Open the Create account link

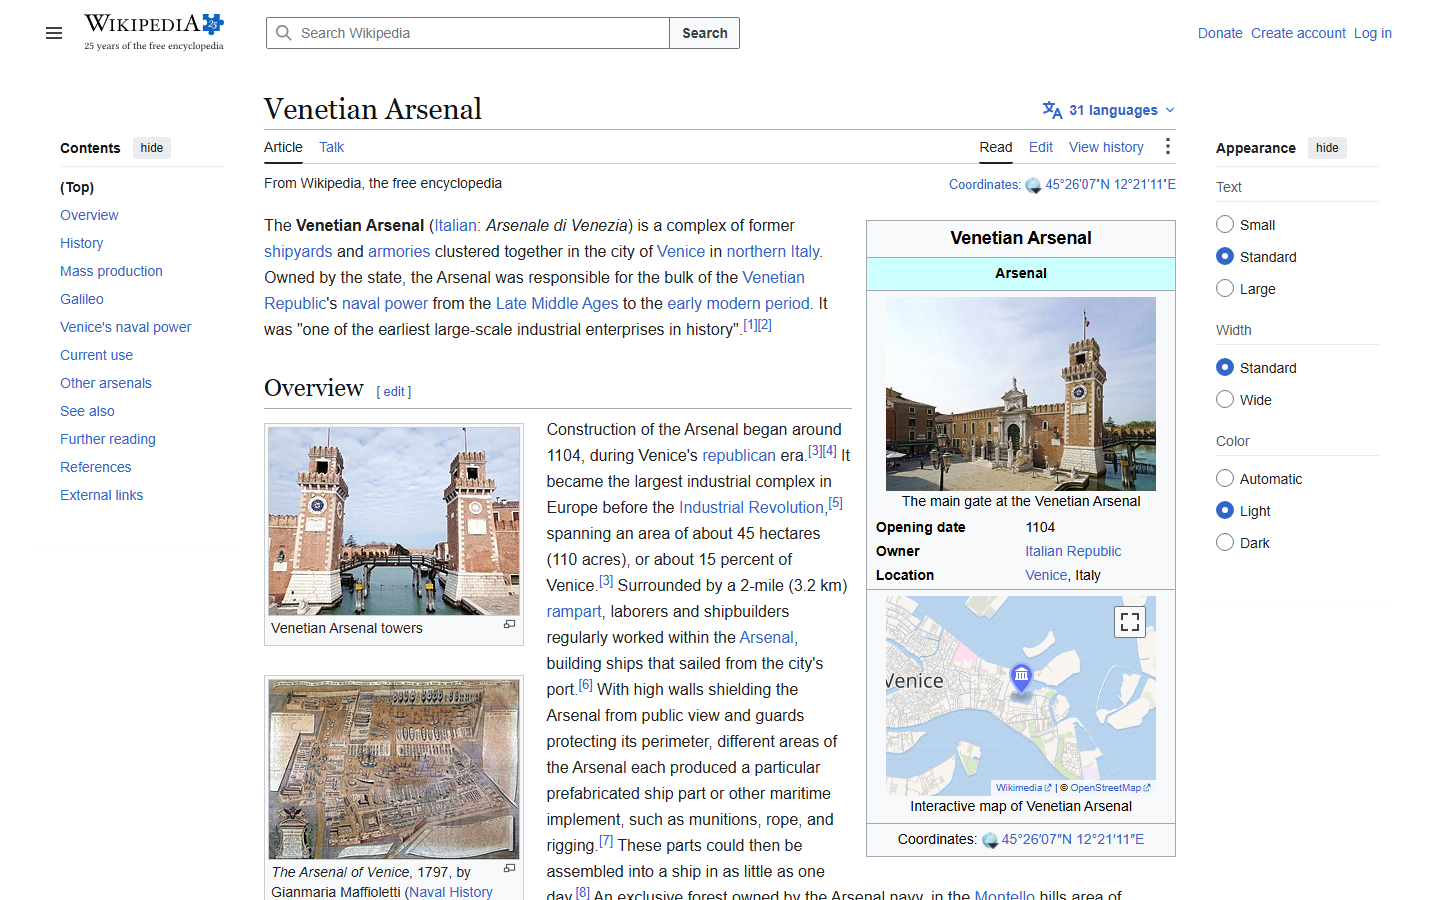(1298, 33)
